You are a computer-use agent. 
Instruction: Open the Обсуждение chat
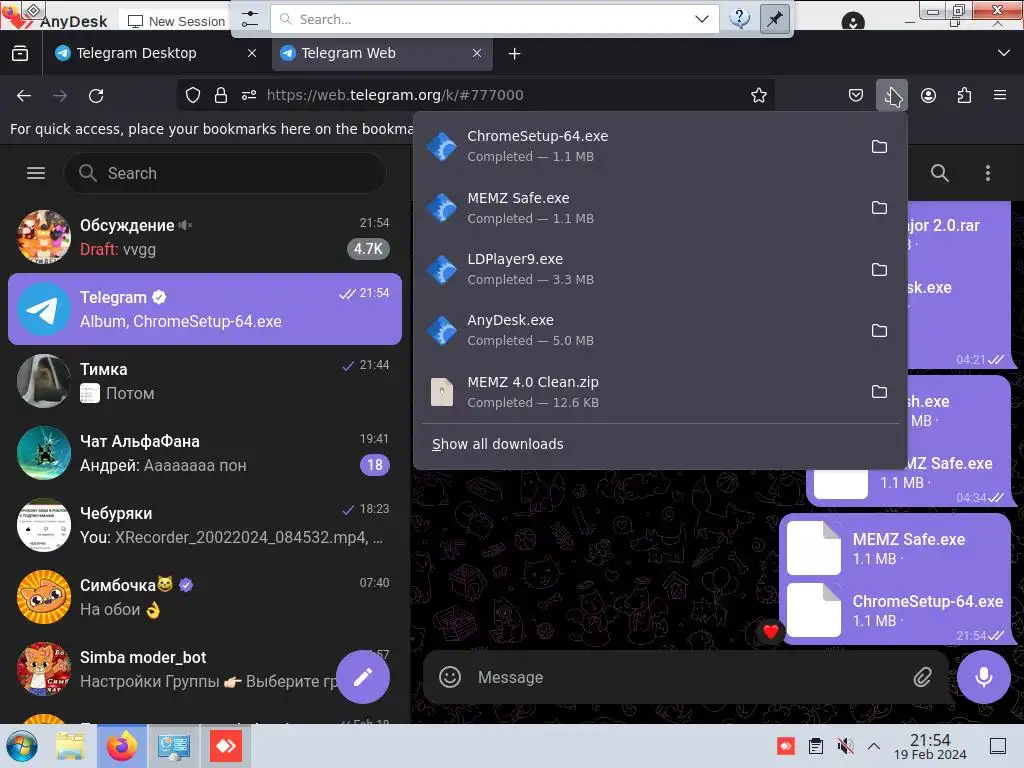(x=204, y=237)
